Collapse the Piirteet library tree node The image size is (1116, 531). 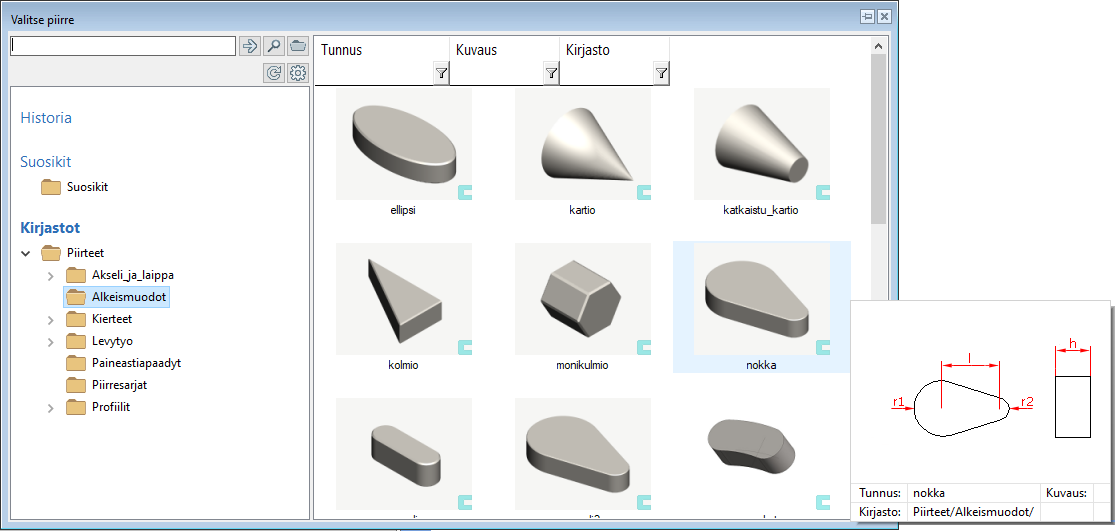point(26,253)
